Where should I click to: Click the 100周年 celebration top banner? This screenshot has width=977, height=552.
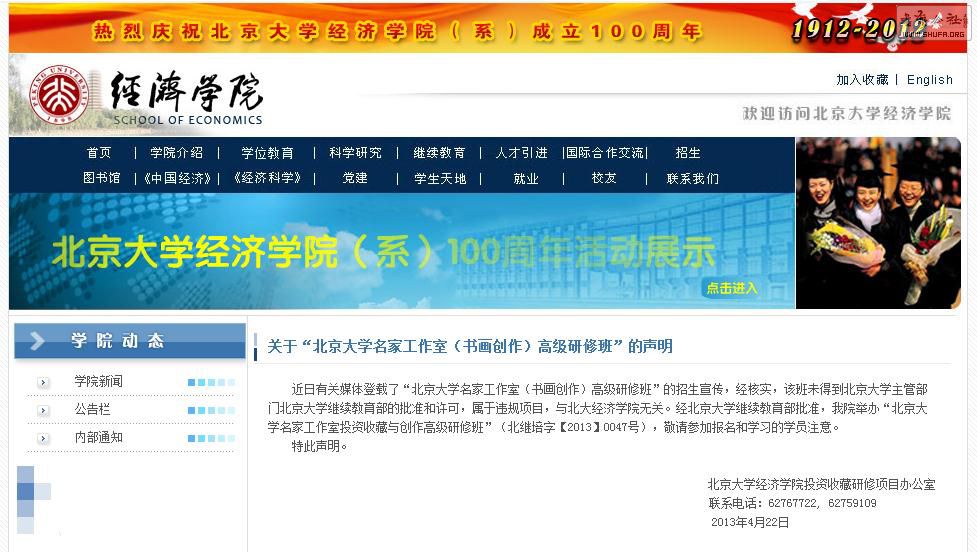400,29
